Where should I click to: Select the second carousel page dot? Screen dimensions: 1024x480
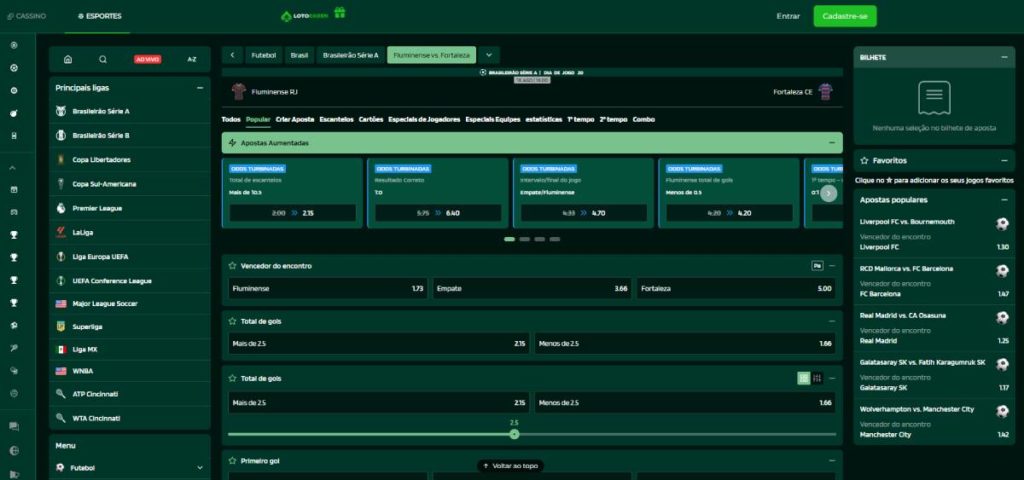point(524,239)
